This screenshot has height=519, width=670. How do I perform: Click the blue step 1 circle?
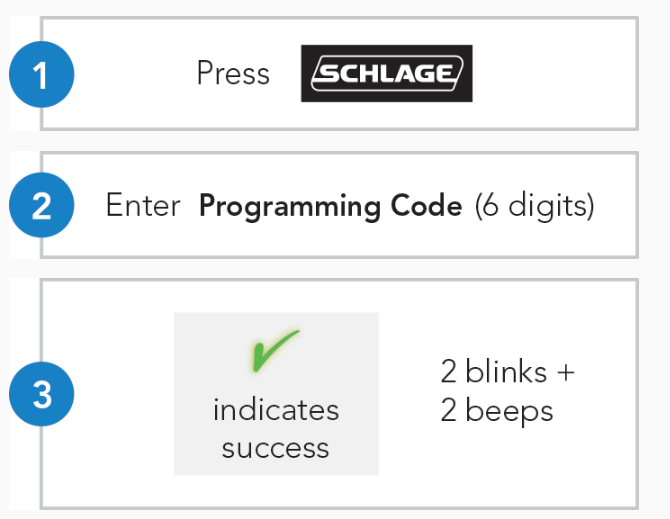[x=41, y=74]
